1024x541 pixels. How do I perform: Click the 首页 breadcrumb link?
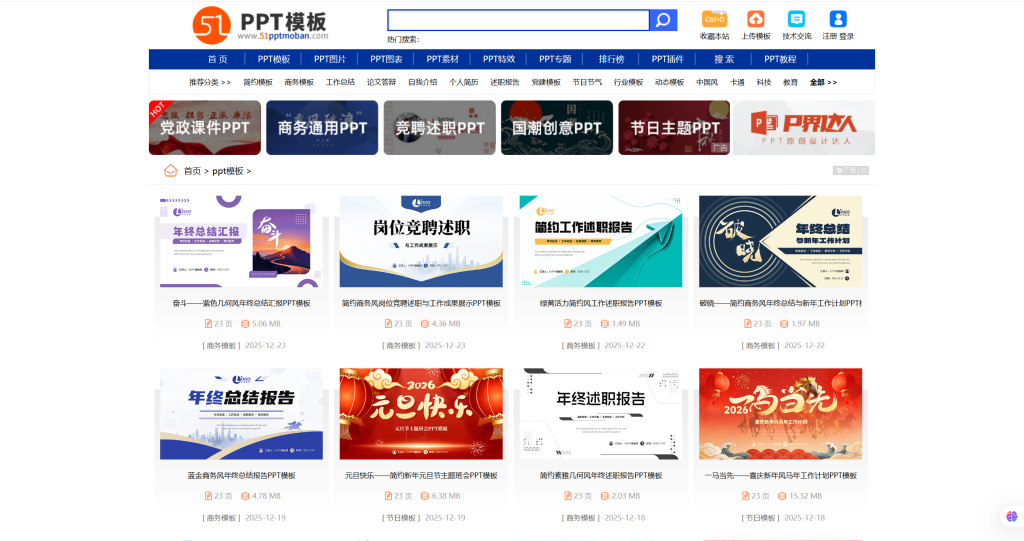coord(192,171)
